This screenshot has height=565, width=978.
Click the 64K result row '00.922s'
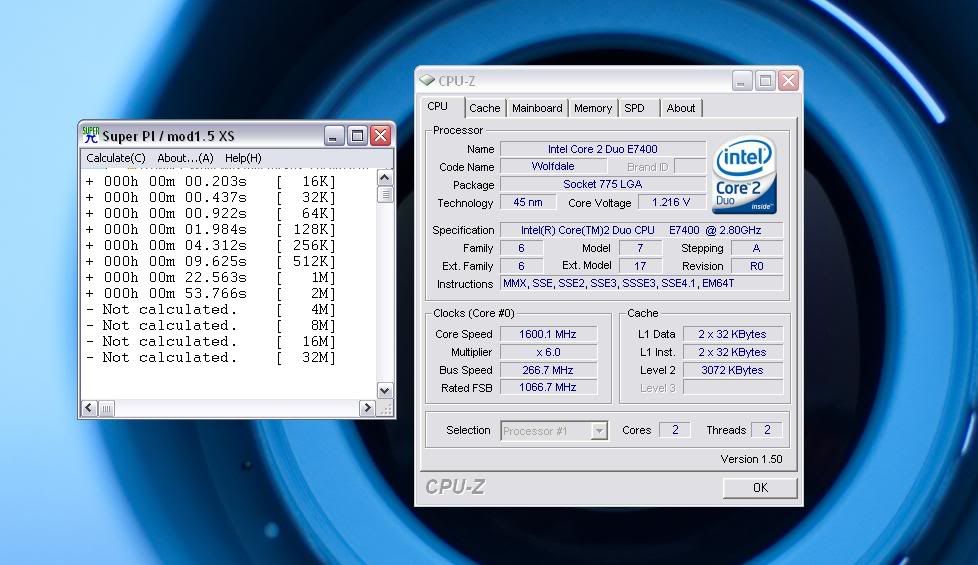click(x=211, y=213)
